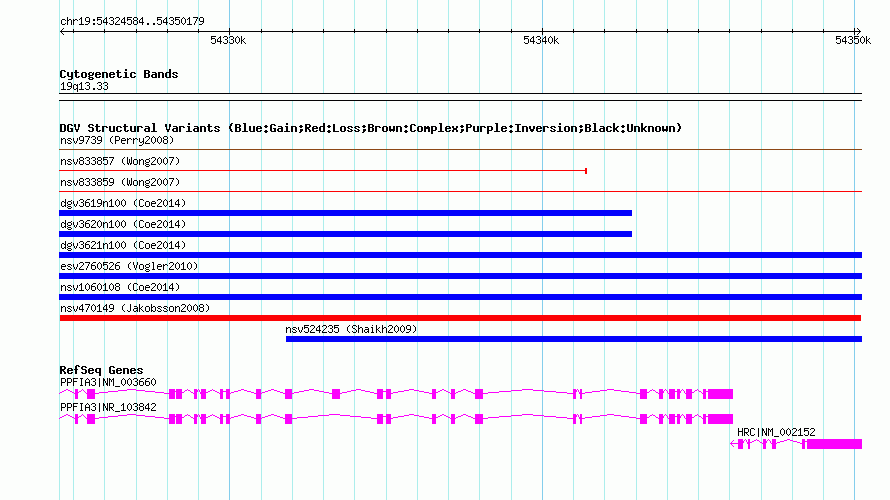Select the blue dgv3621n100 gain bar

(x=460, y=255)
